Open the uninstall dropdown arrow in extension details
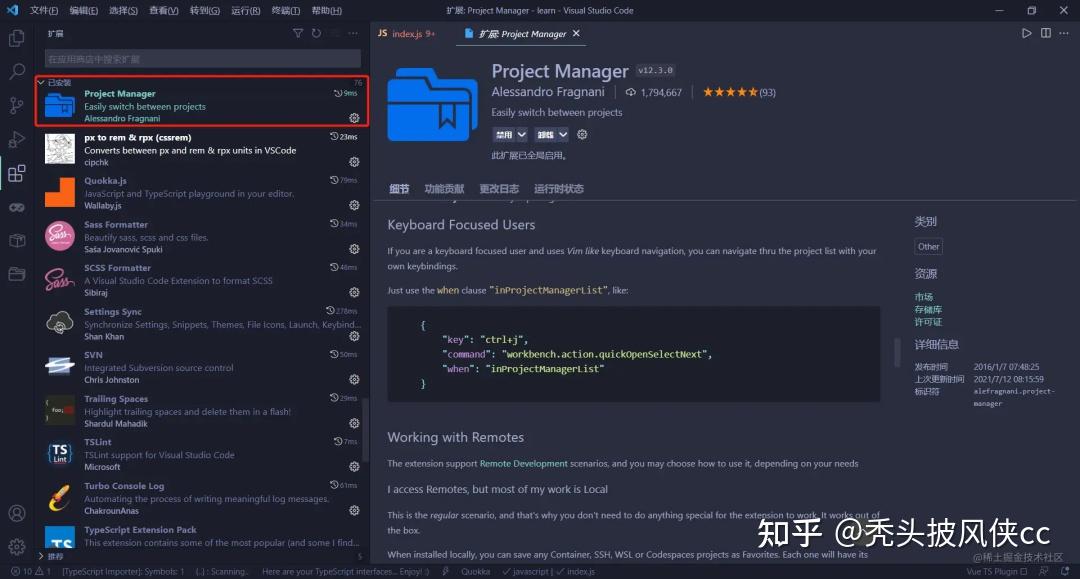The image size is (1080, 579). pos(563,134)
